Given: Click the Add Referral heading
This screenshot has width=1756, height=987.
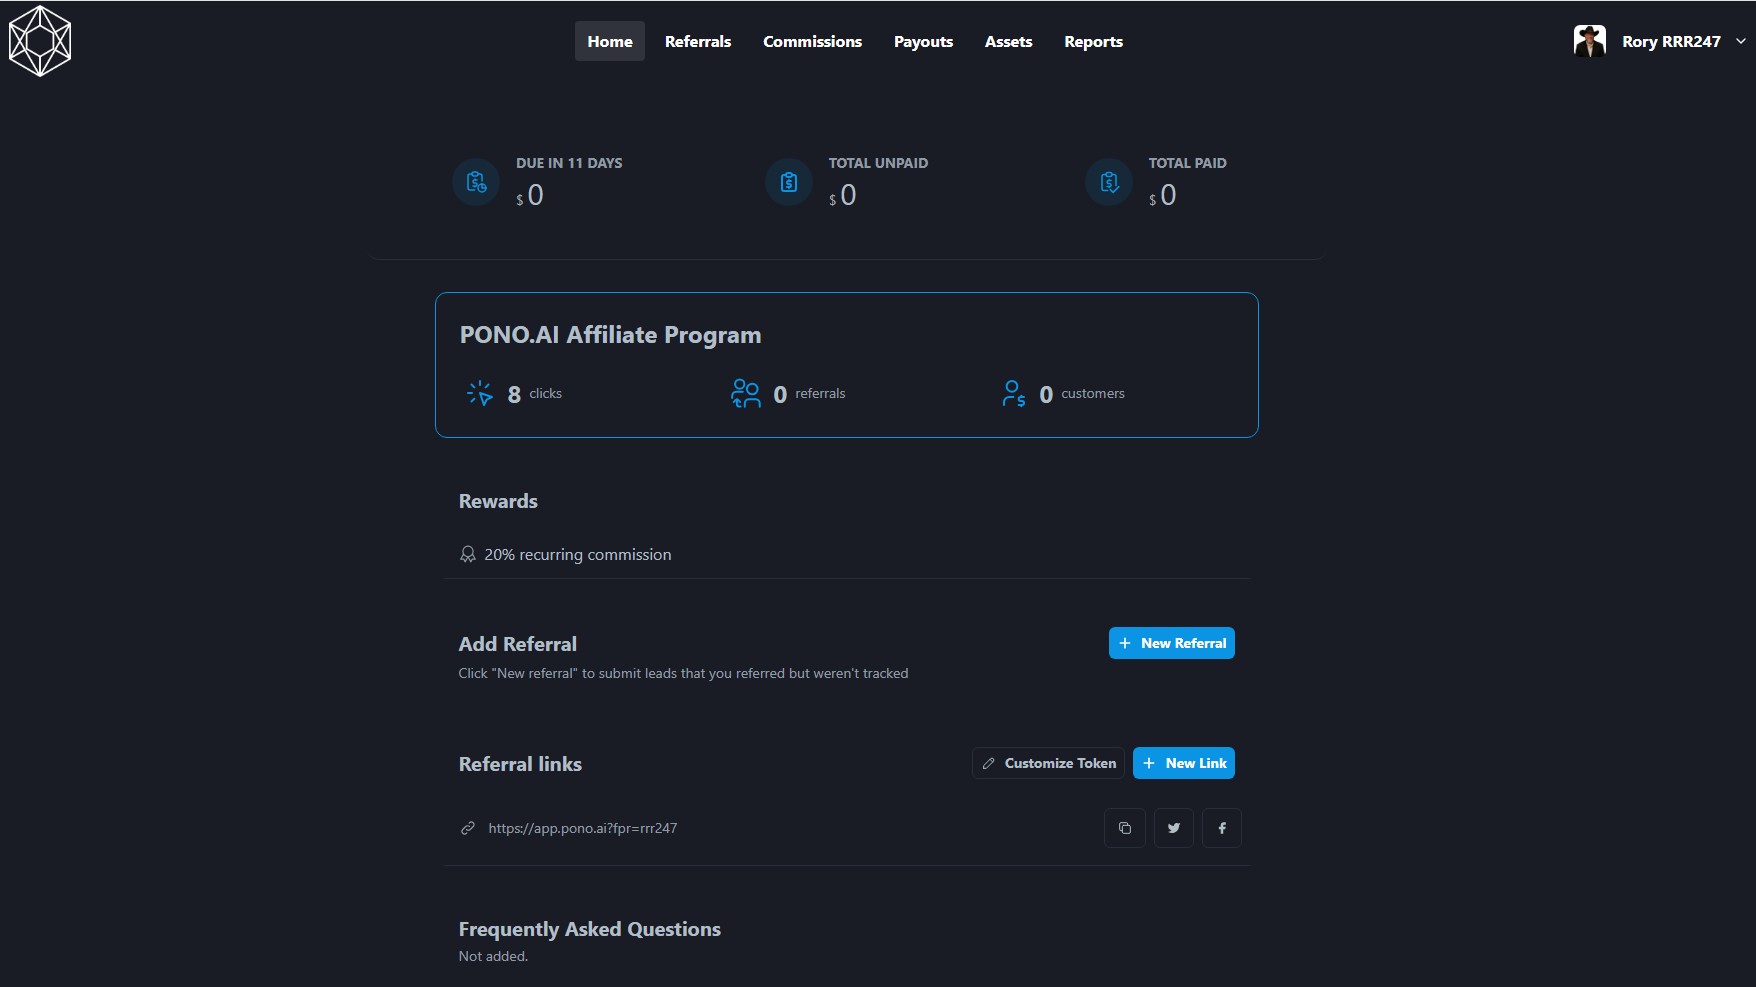Looking at the screenshot, I should [518, 644].
